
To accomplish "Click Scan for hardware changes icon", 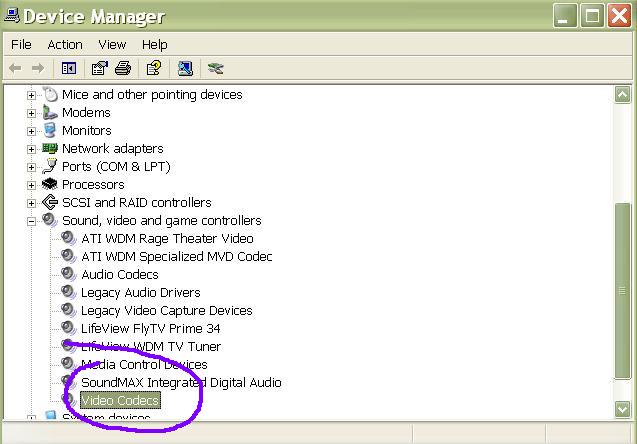I will click(x=185, y=68).
